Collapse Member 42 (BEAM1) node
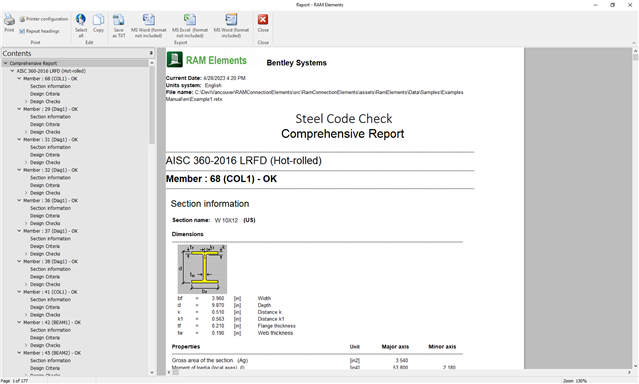 19,322
